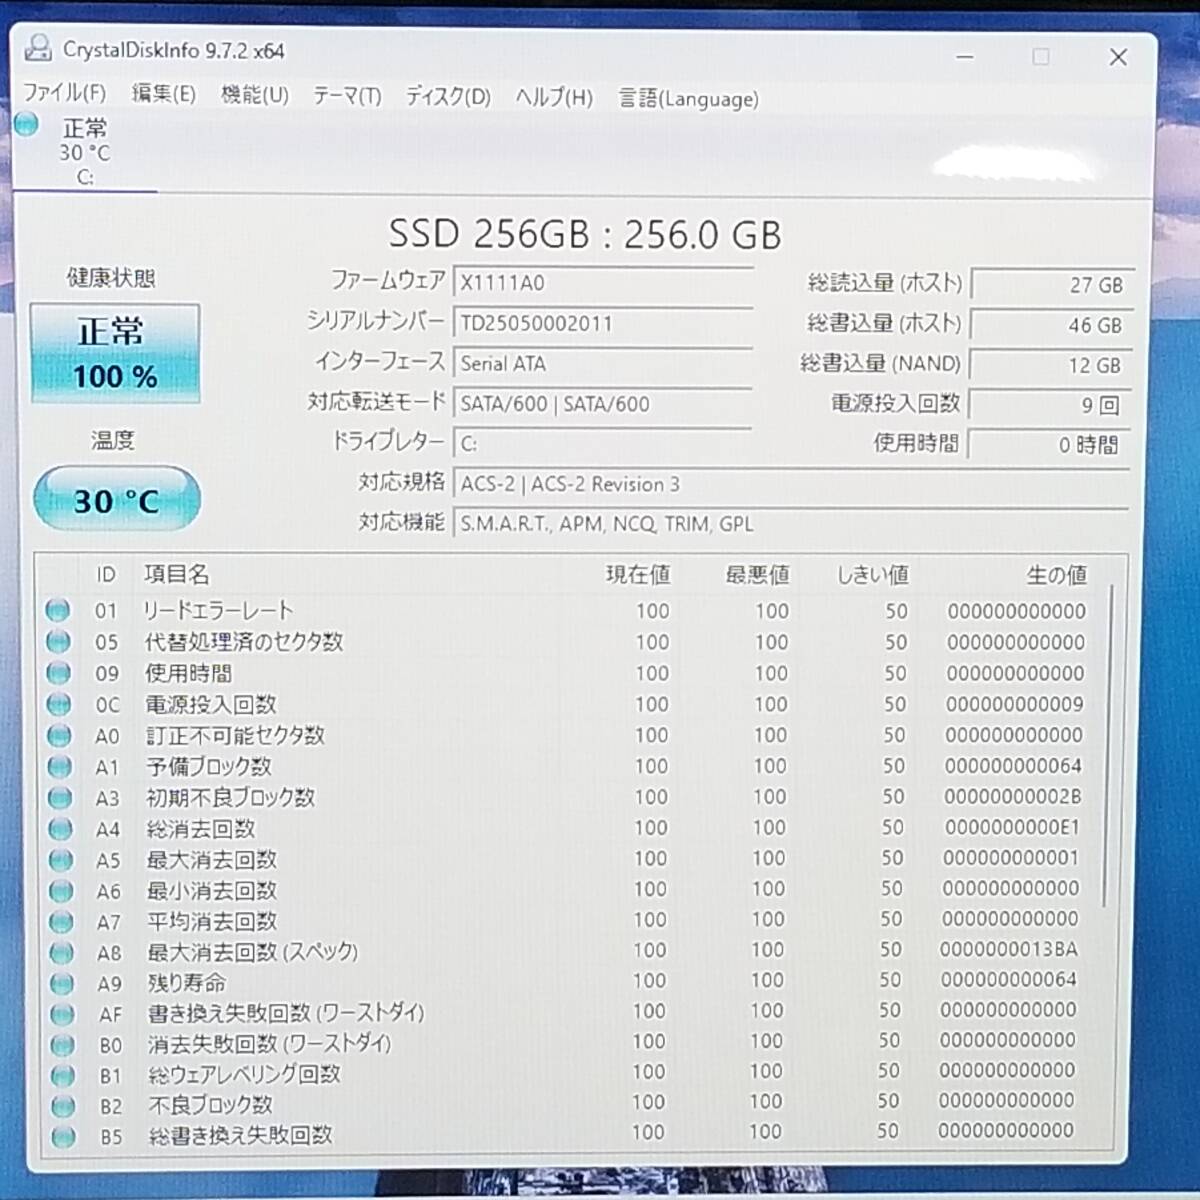The width and height of the screenshot is (1200, 1200).
Task: Click status orb for ID A3 row
Action: [60, 798]
